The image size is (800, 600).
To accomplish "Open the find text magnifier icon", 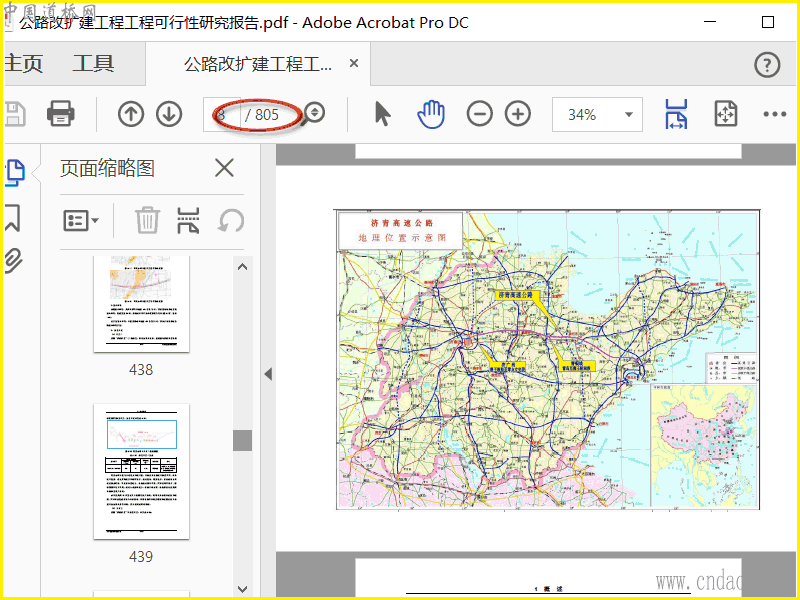I will [x=313, y=114].
